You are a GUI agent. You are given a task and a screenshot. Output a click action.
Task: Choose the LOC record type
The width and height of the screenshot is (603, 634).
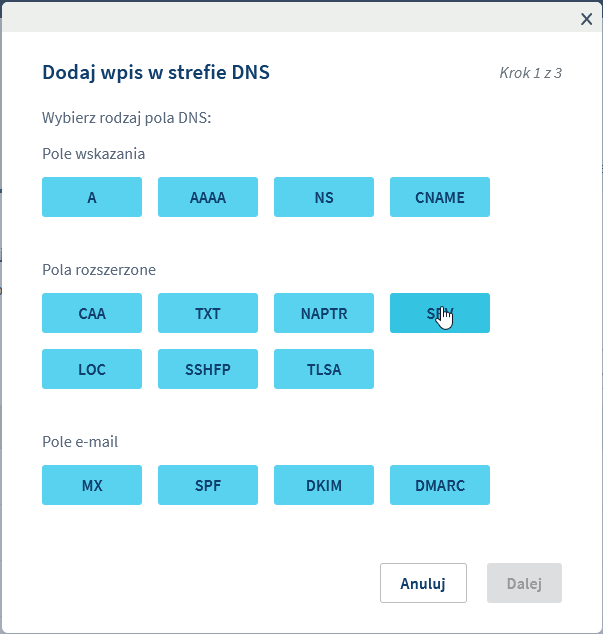click(x=92, y=369)
